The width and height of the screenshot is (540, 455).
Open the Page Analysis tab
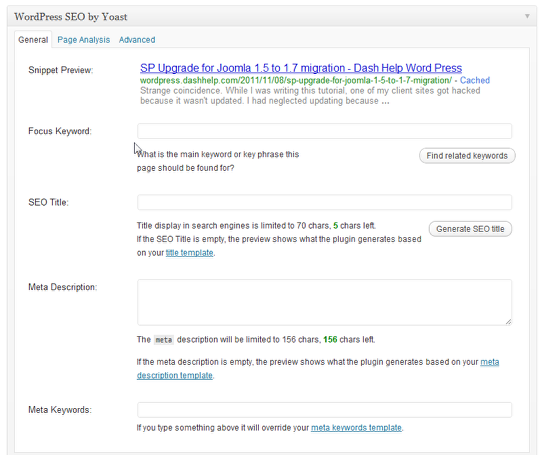click(x=84, y=40)
